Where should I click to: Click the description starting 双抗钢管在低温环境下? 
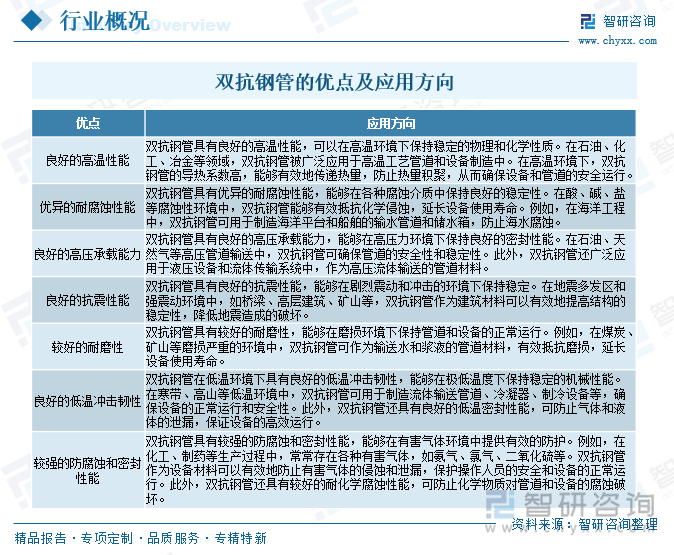[390, 401]
